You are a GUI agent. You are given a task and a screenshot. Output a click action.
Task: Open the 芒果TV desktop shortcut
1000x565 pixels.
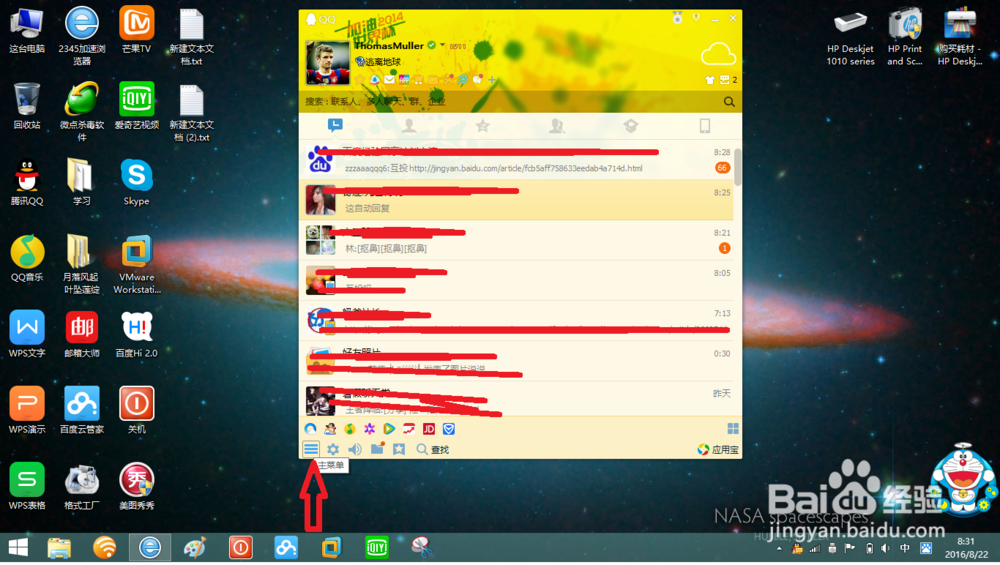point(136,29)
